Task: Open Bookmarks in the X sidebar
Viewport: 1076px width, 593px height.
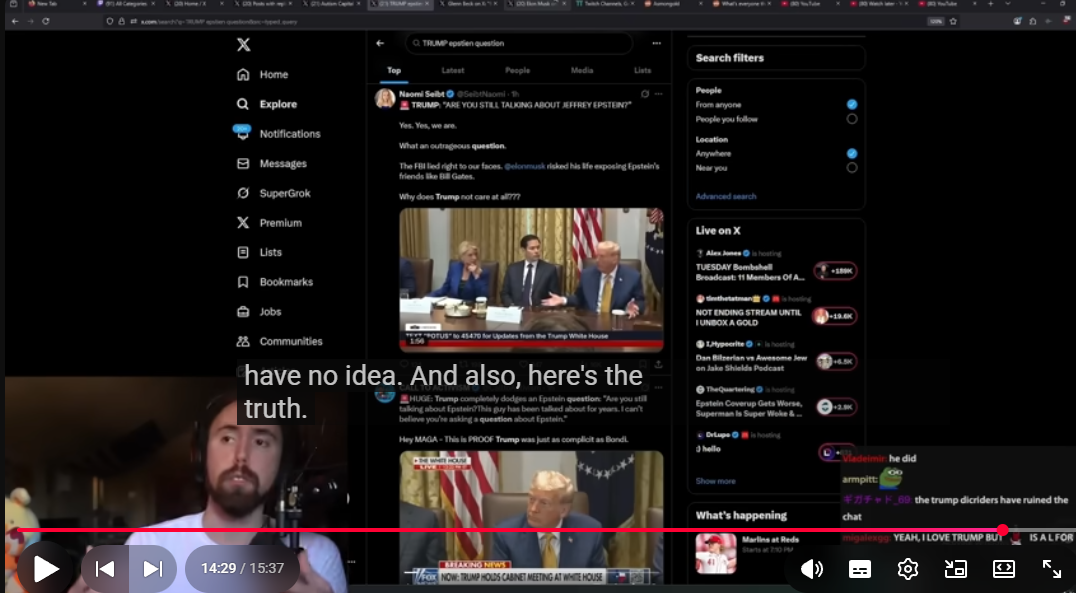Action: pos(274,281)
